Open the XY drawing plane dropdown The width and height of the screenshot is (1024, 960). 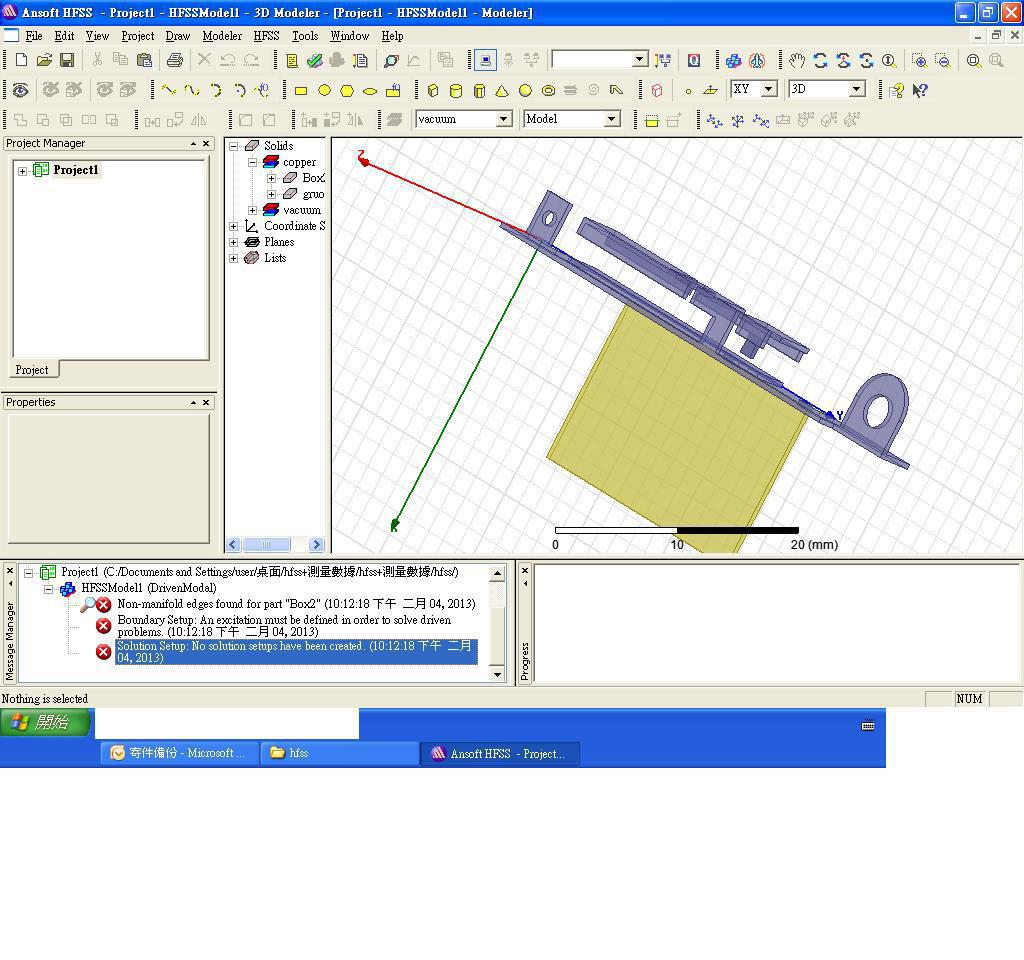[768, 89]
